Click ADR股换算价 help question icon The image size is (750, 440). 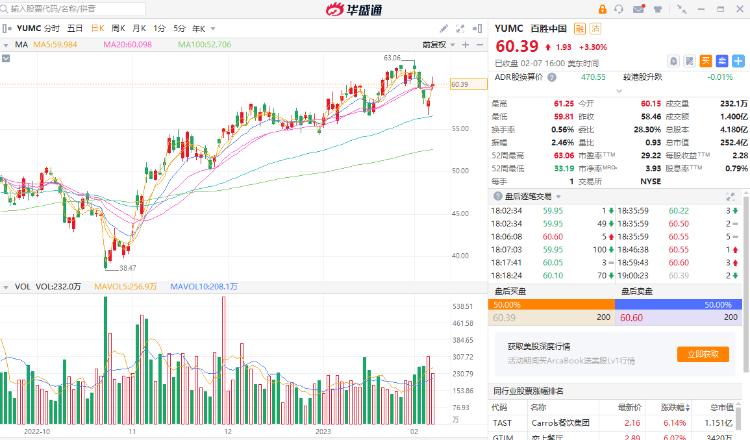coord(552,77)
